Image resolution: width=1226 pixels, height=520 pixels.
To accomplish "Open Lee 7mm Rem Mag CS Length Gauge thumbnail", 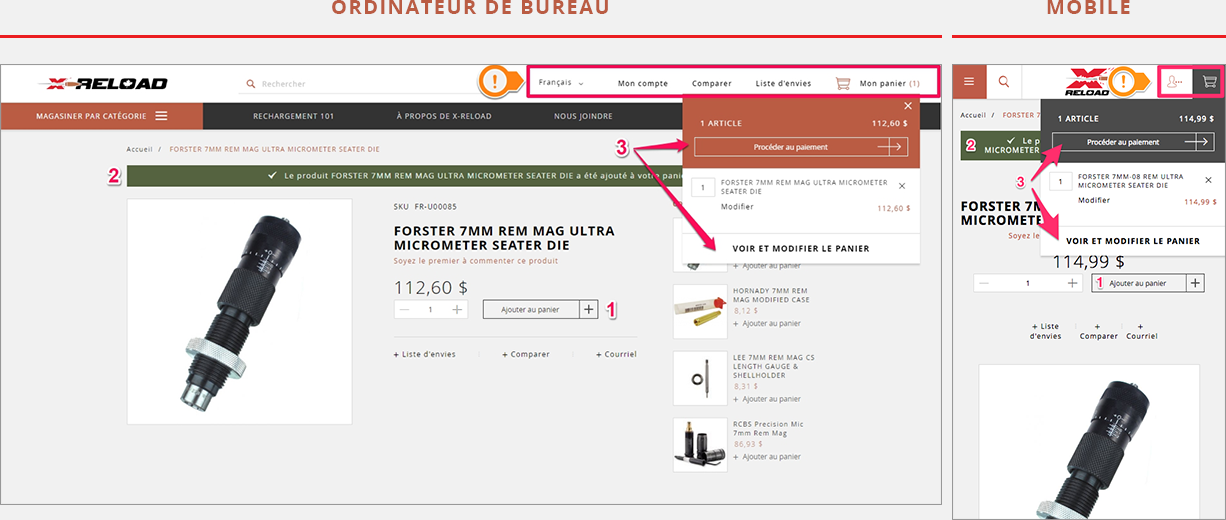I will [x=700, y=377].
